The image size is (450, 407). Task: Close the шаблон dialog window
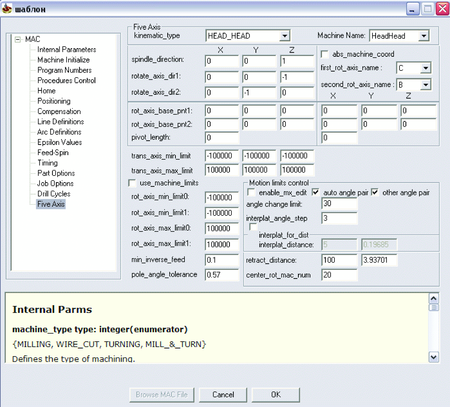[443, 9]
